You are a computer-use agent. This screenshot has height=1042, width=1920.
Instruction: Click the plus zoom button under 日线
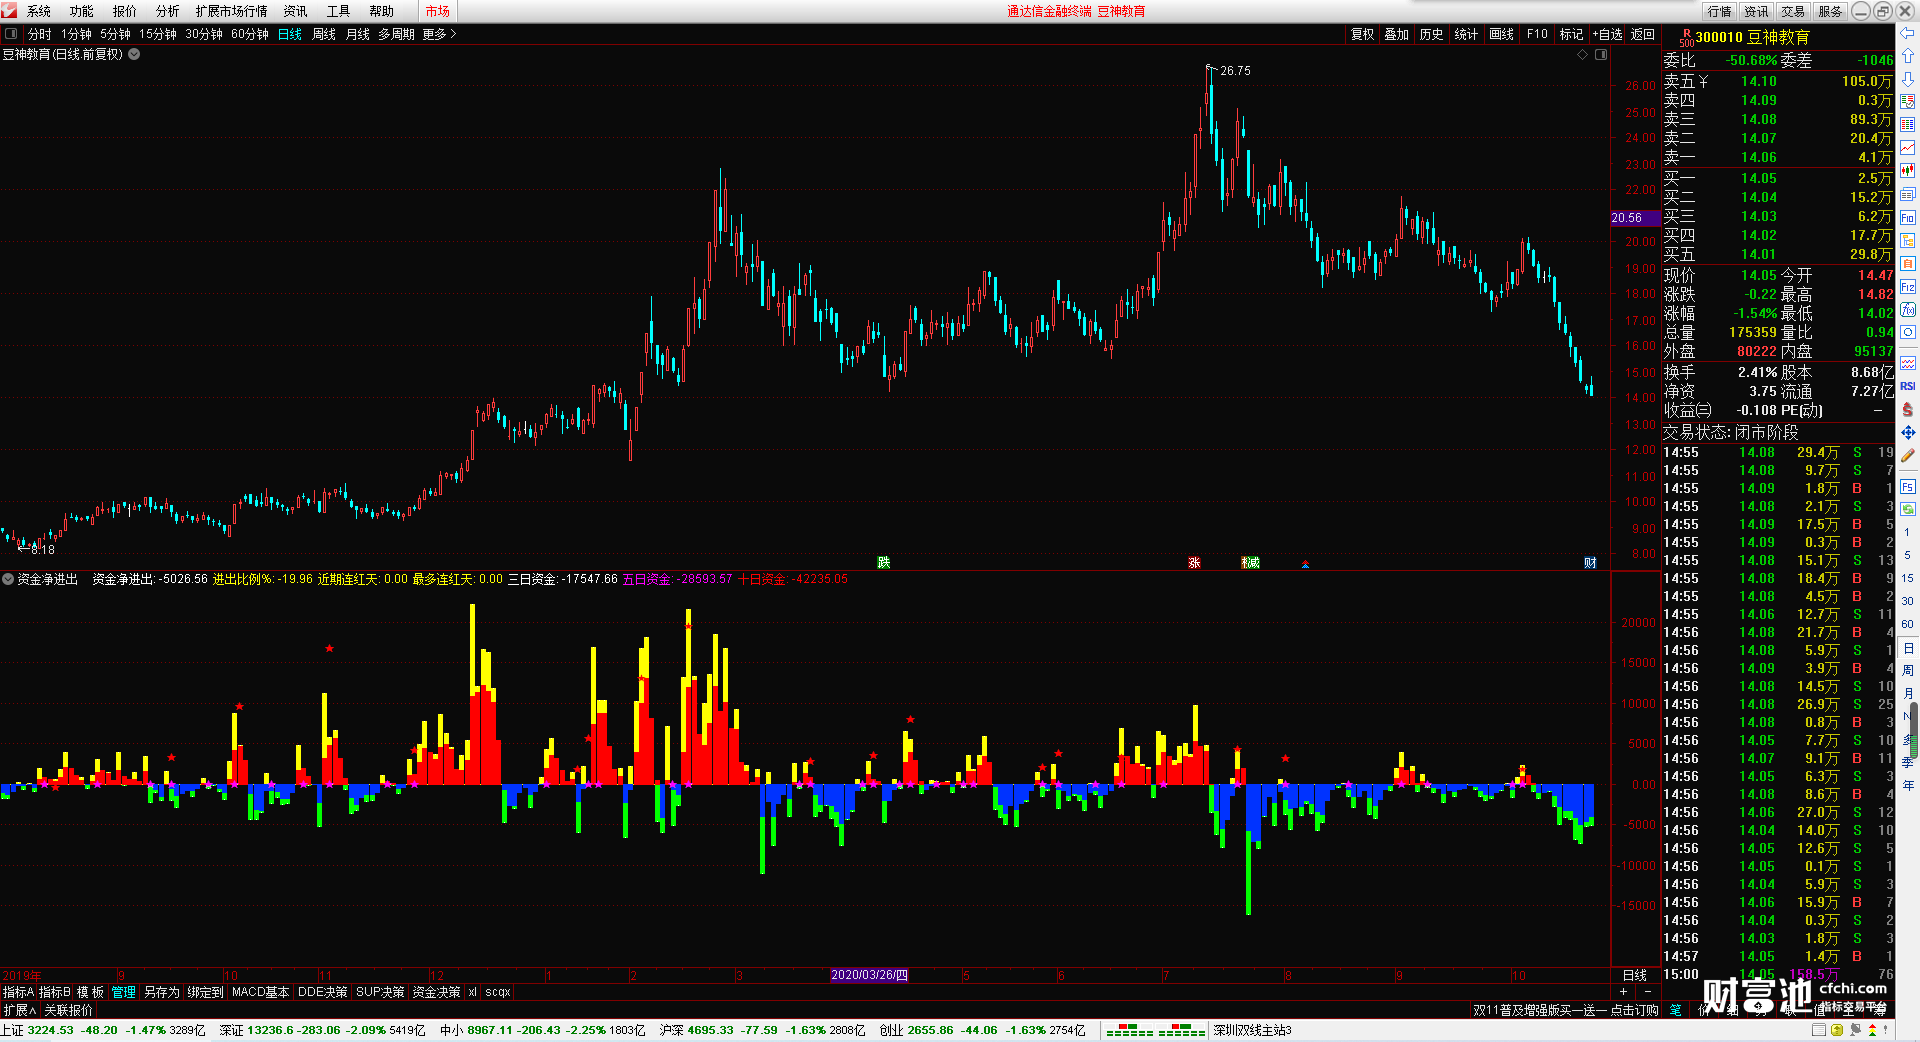(x=1623, y=991)
